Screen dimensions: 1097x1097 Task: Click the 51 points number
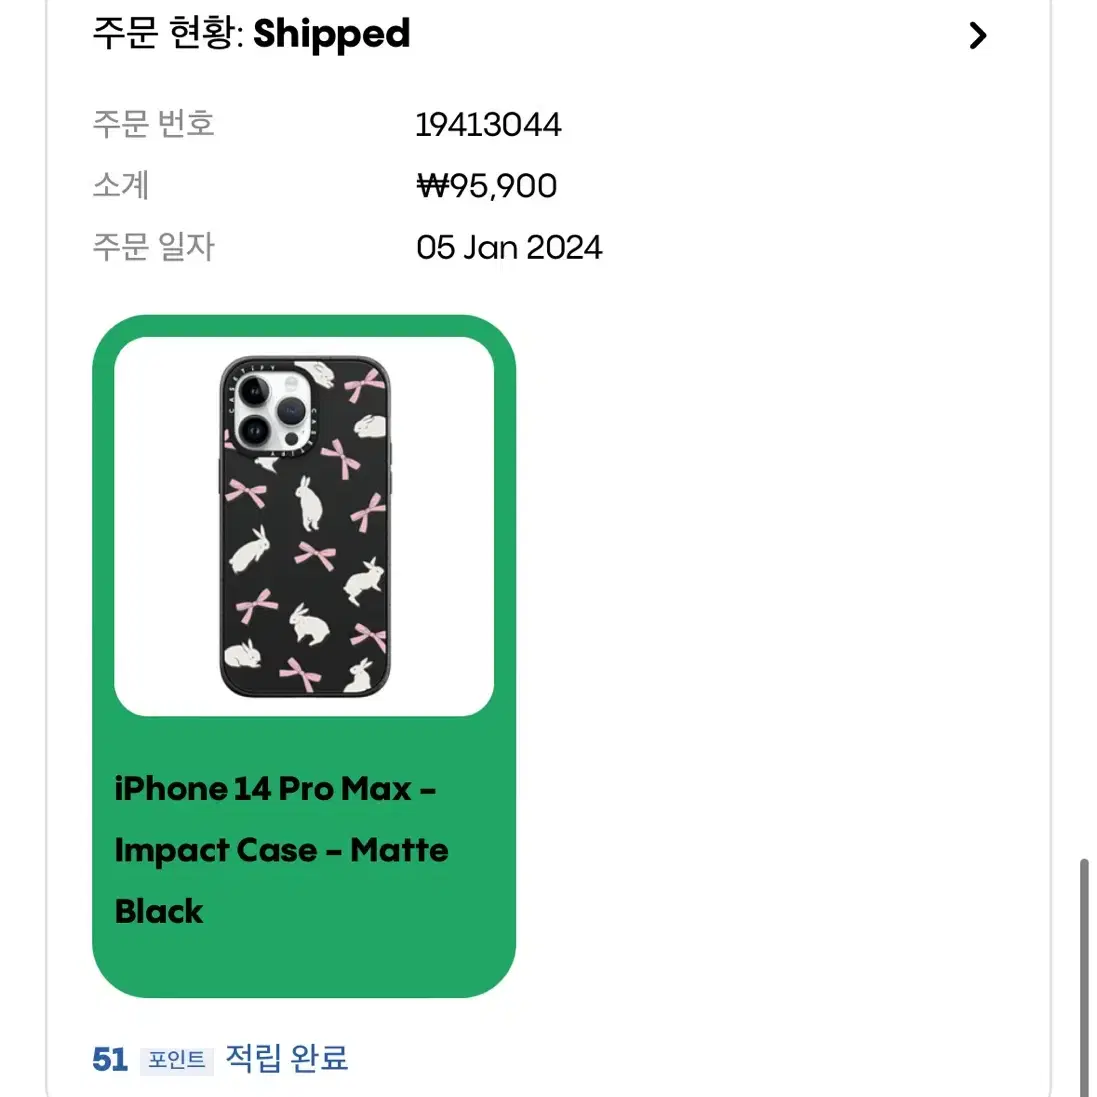pos(110,1059)
